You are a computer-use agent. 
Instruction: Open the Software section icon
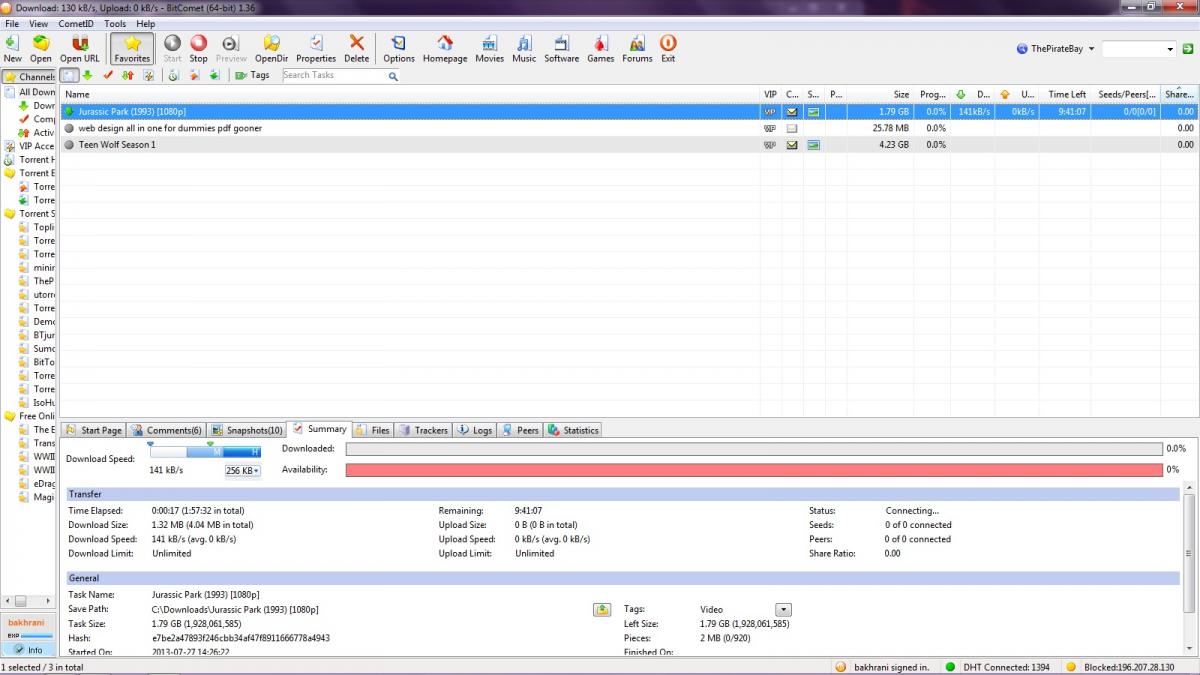coord(561,48)
